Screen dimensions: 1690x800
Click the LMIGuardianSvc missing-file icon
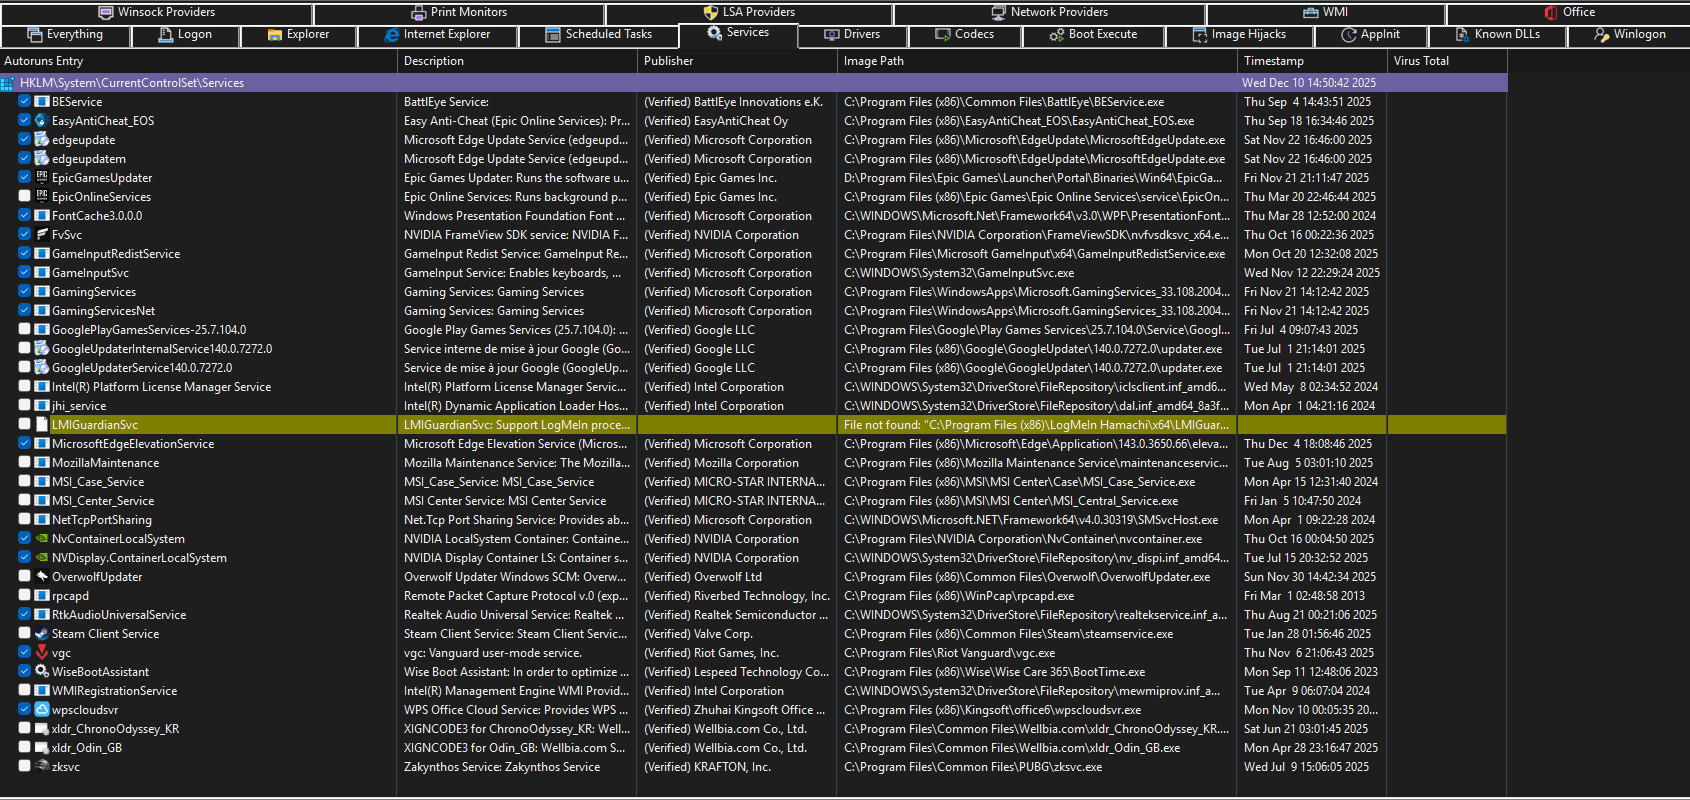coord(42,425)
